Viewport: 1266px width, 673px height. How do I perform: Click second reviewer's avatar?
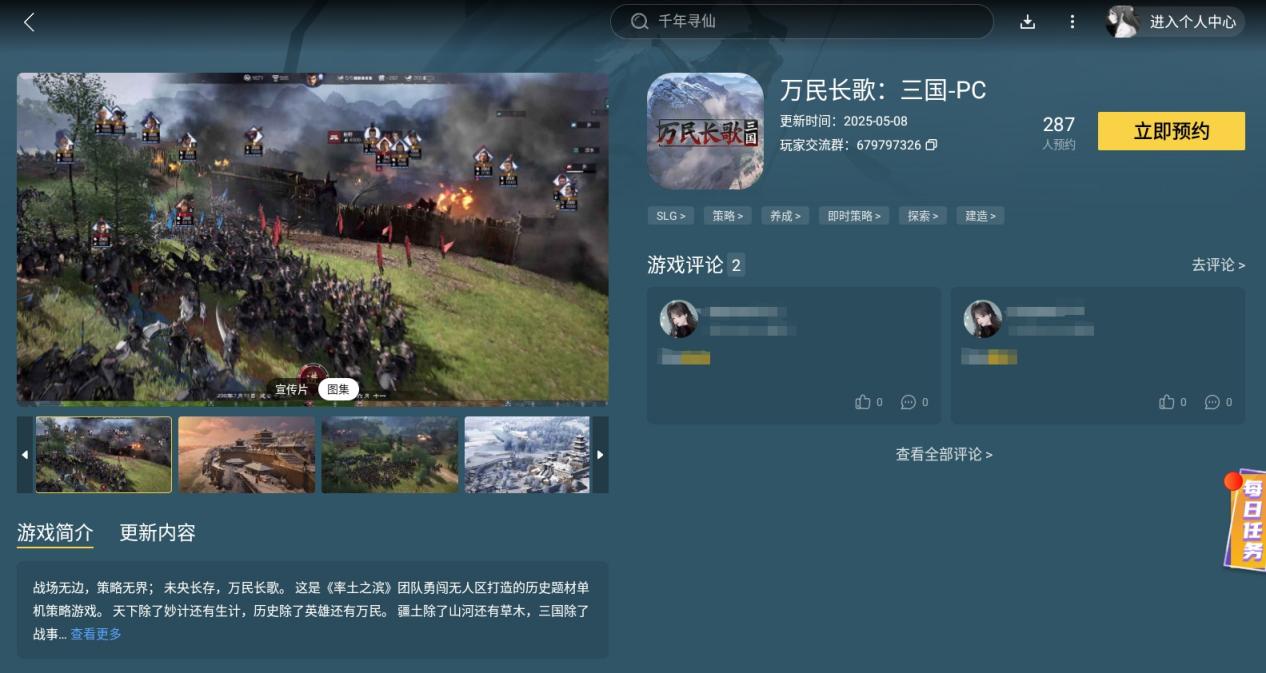(x=983, y=319)
